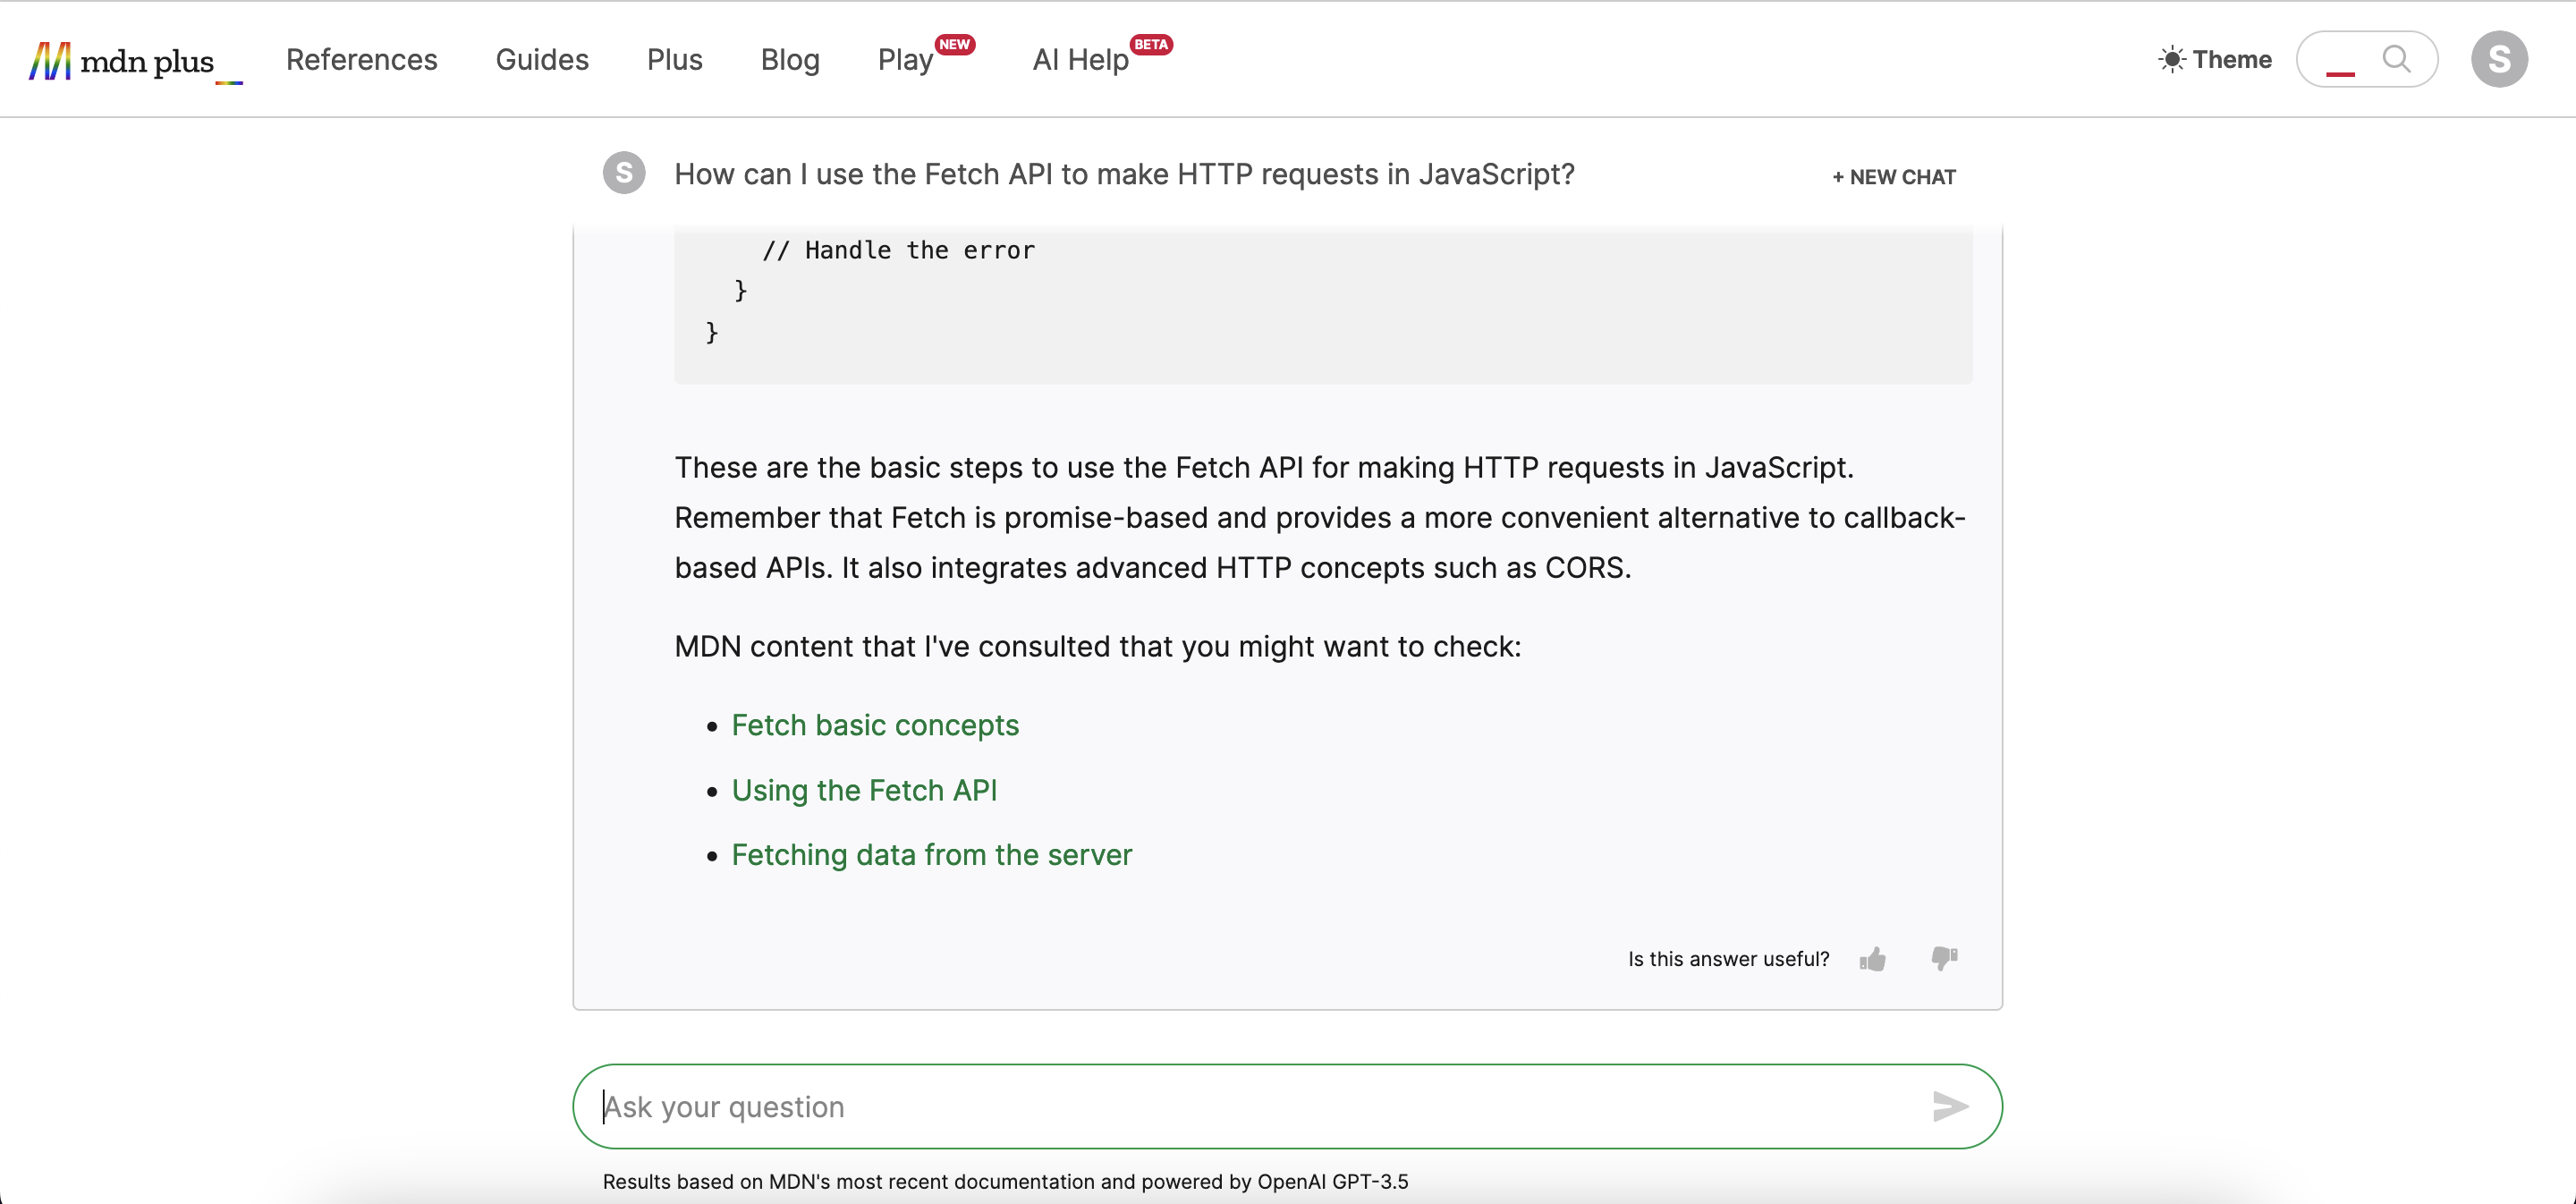Click the MDN Plus logo
2576x1204 pixels.
120,59
